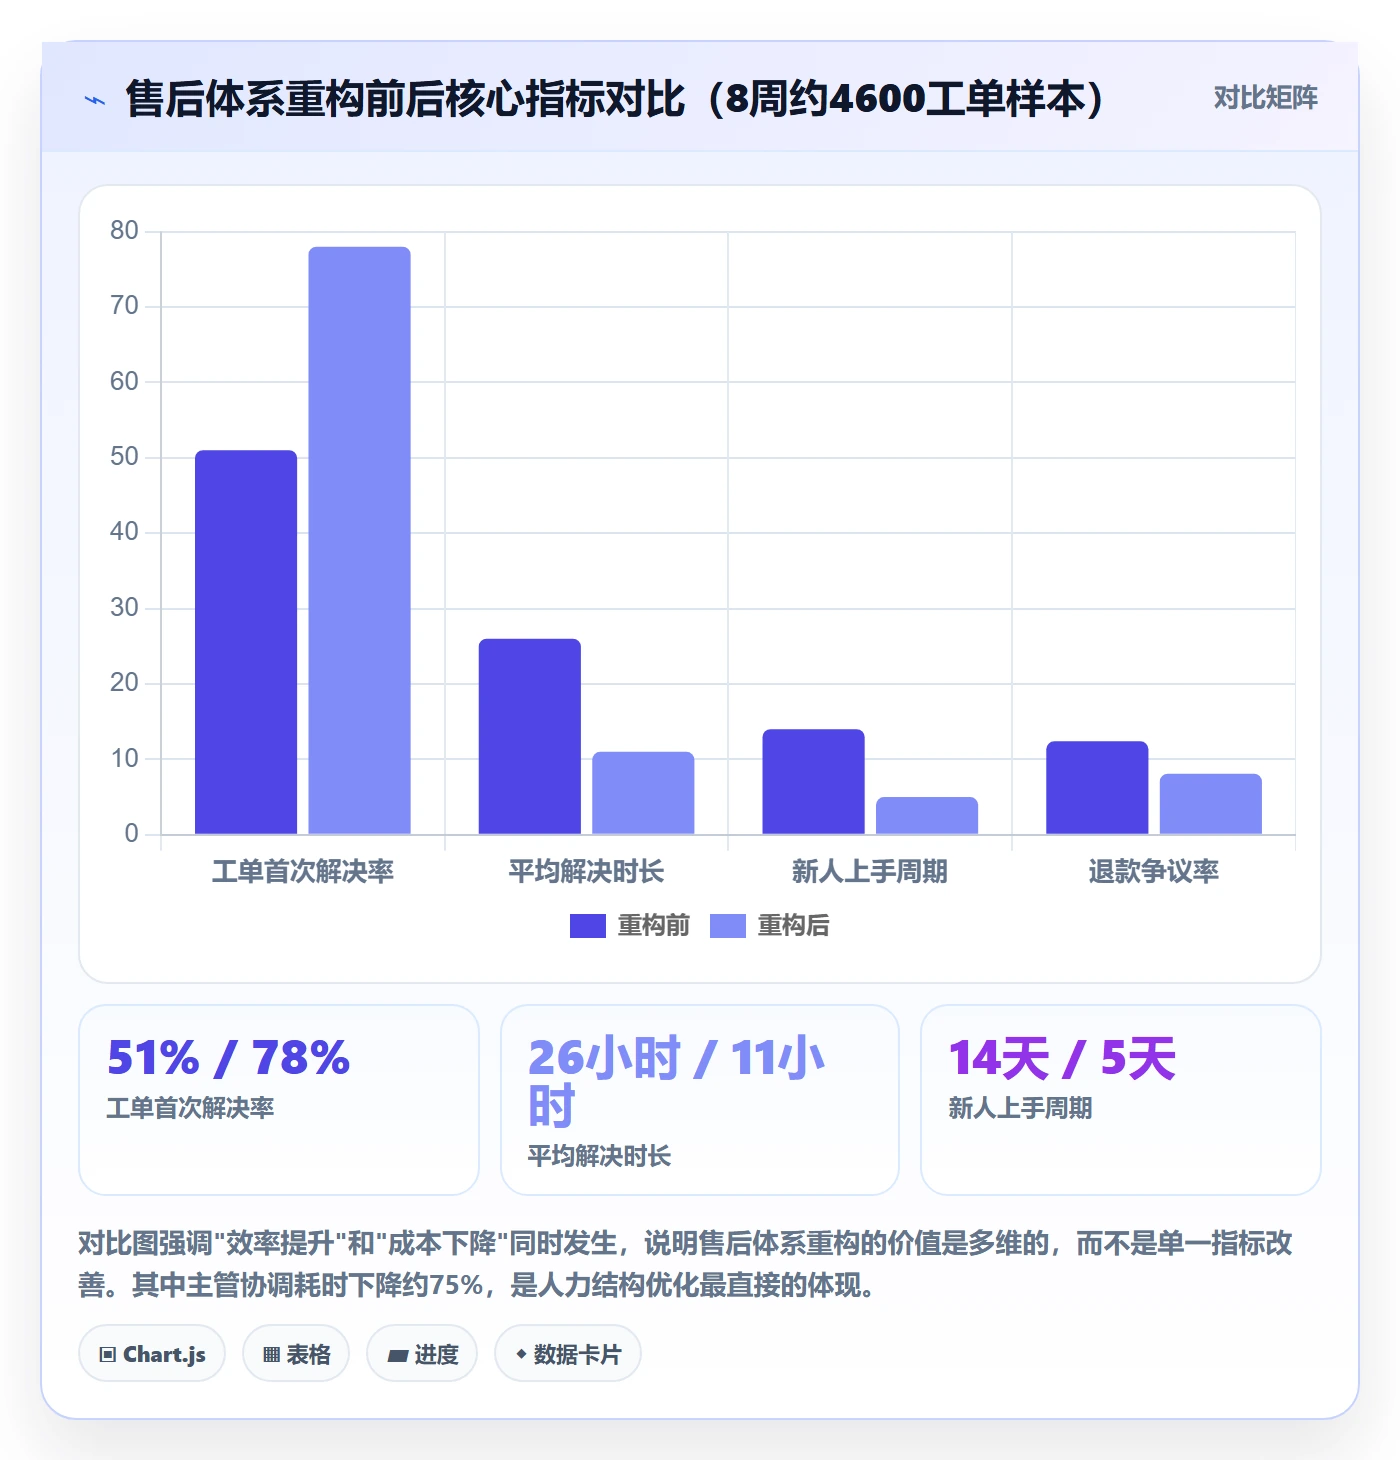Select the 表格 tag
Image resolution: width=1400 pixels, height=1460 pixels.
tap(296, 1354)
